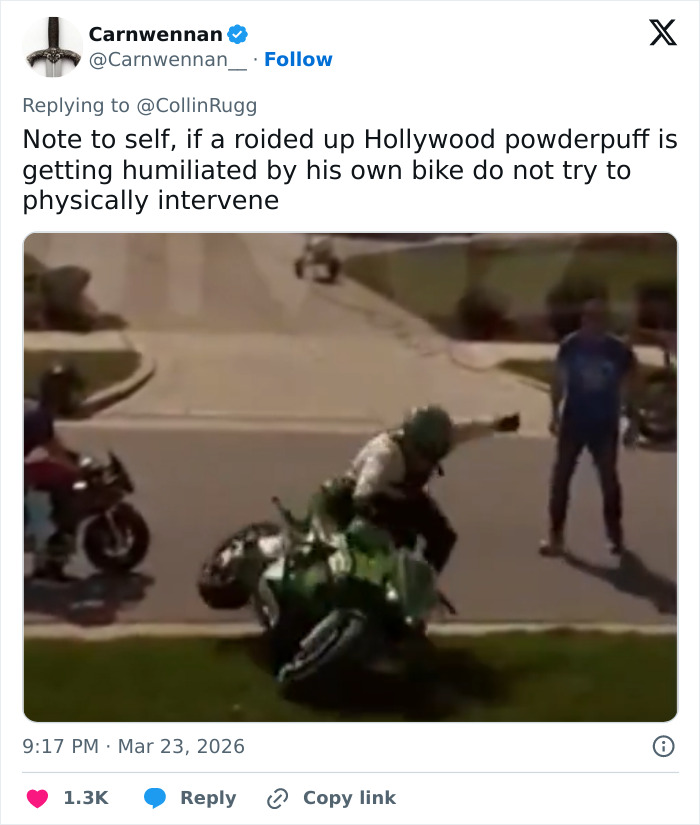Click the sword avatar of Carnwennan
This screenshot has height=825, width=700.
coord(51,46)
